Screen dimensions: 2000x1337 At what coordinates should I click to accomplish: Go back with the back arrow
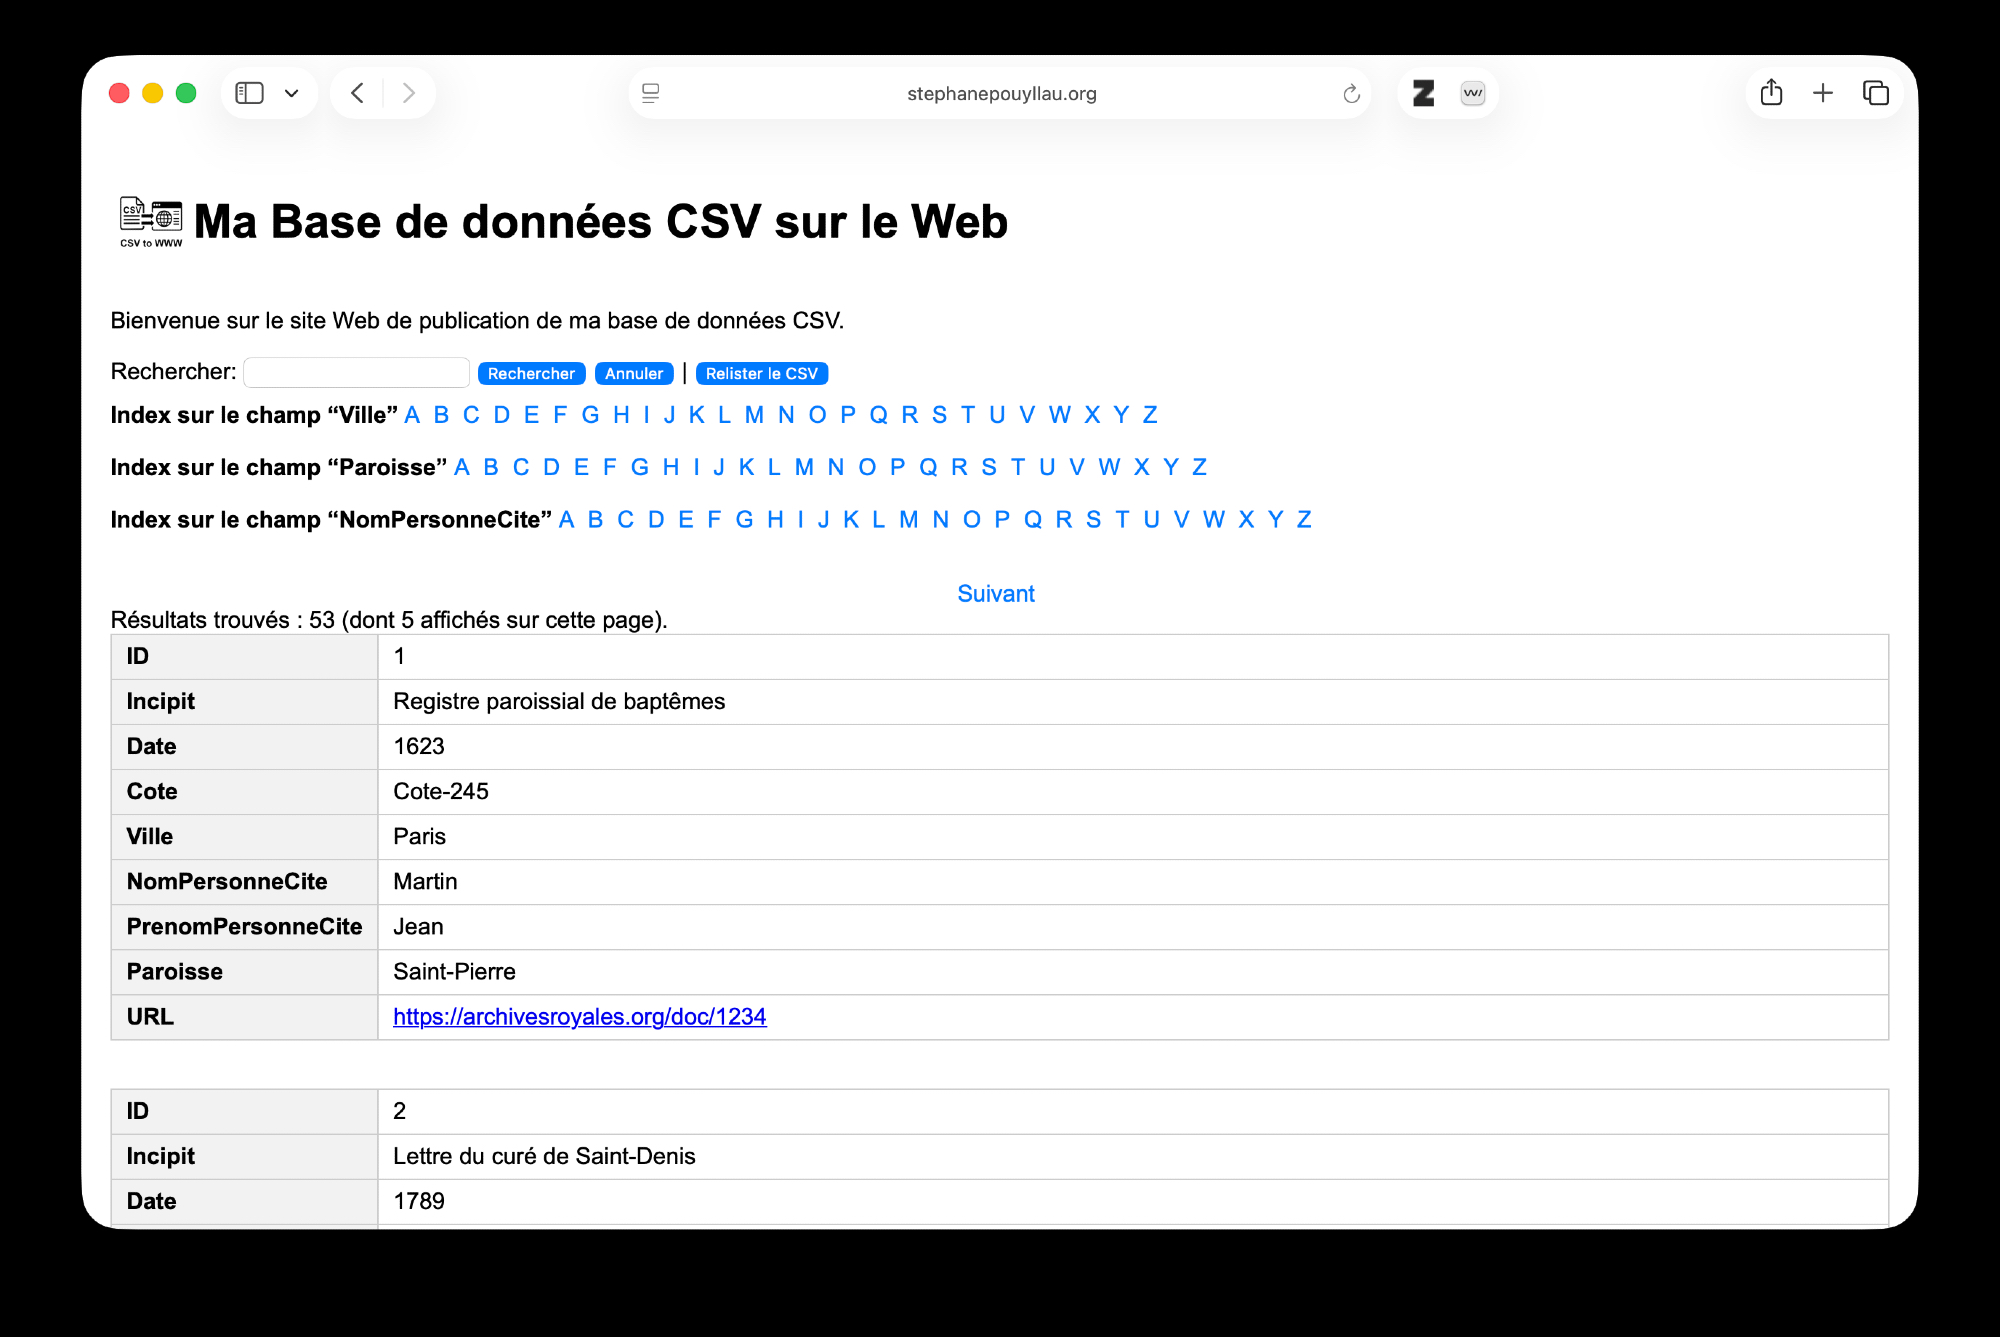pyautogui.click(x=358, y=93)
